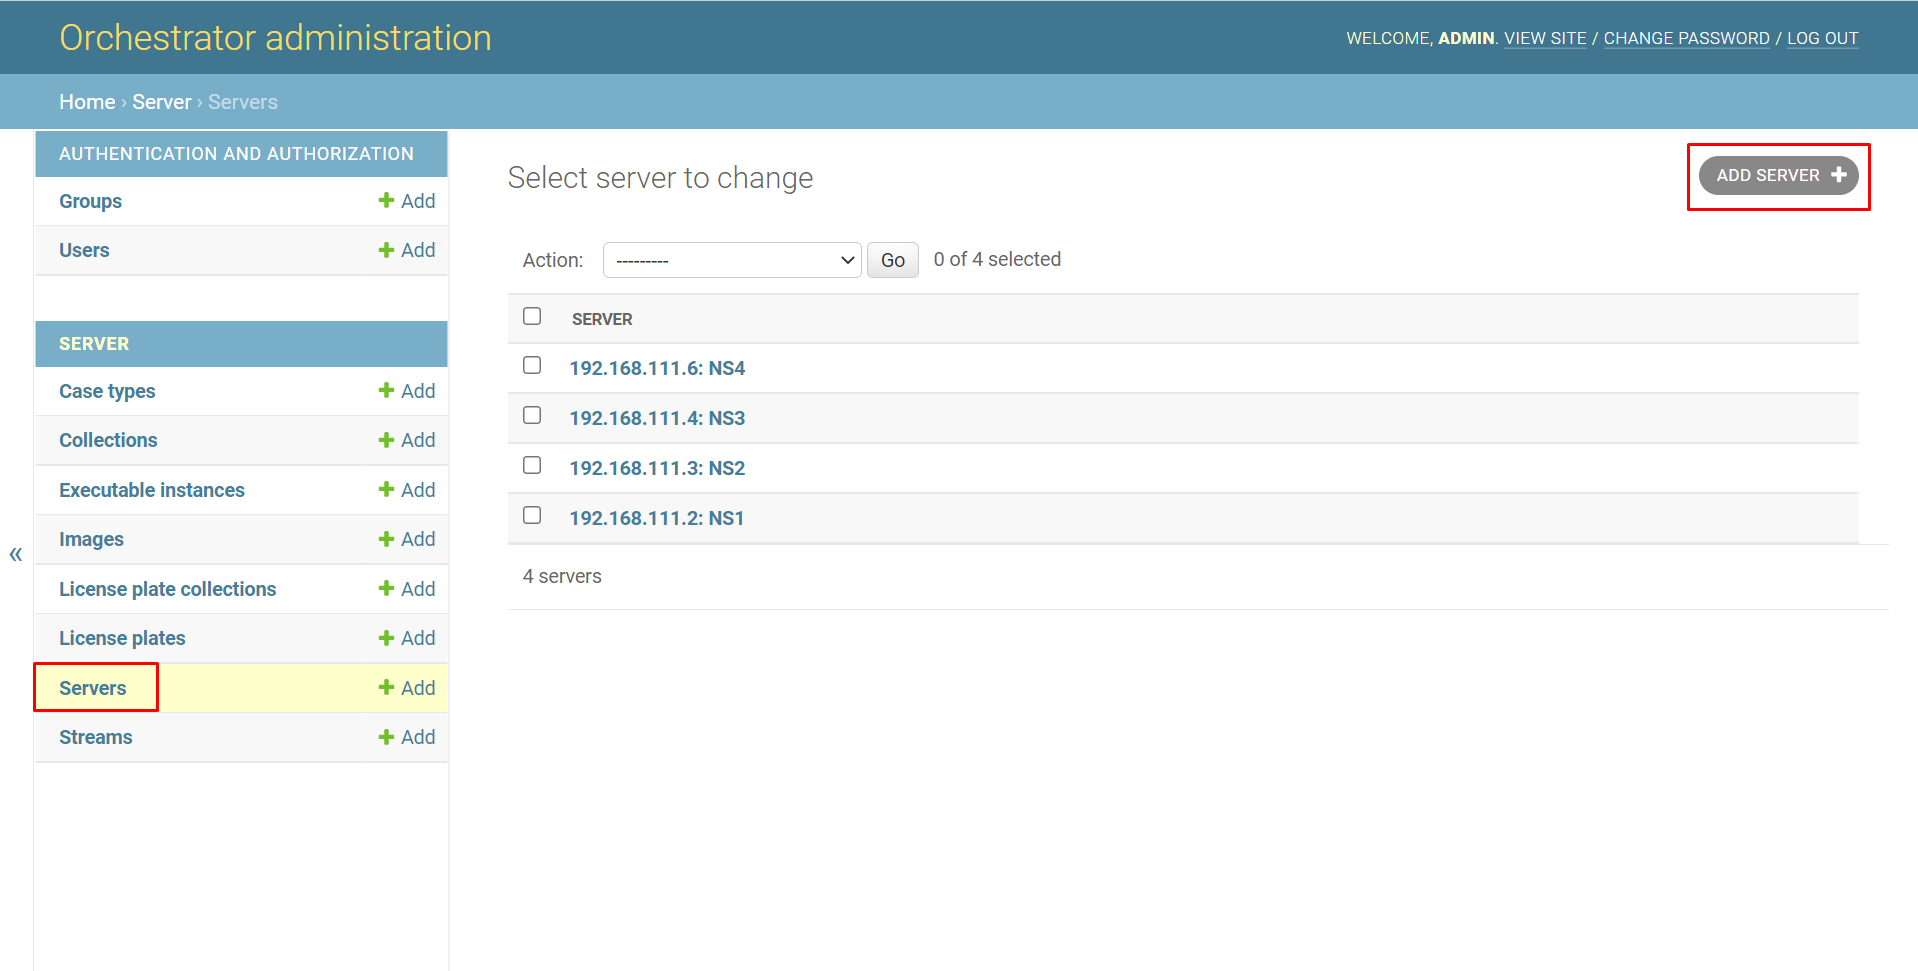This screenshot has width=1918, height=971.
Task: Open the Servers item in the sidebar
Action: coord(93,688)
